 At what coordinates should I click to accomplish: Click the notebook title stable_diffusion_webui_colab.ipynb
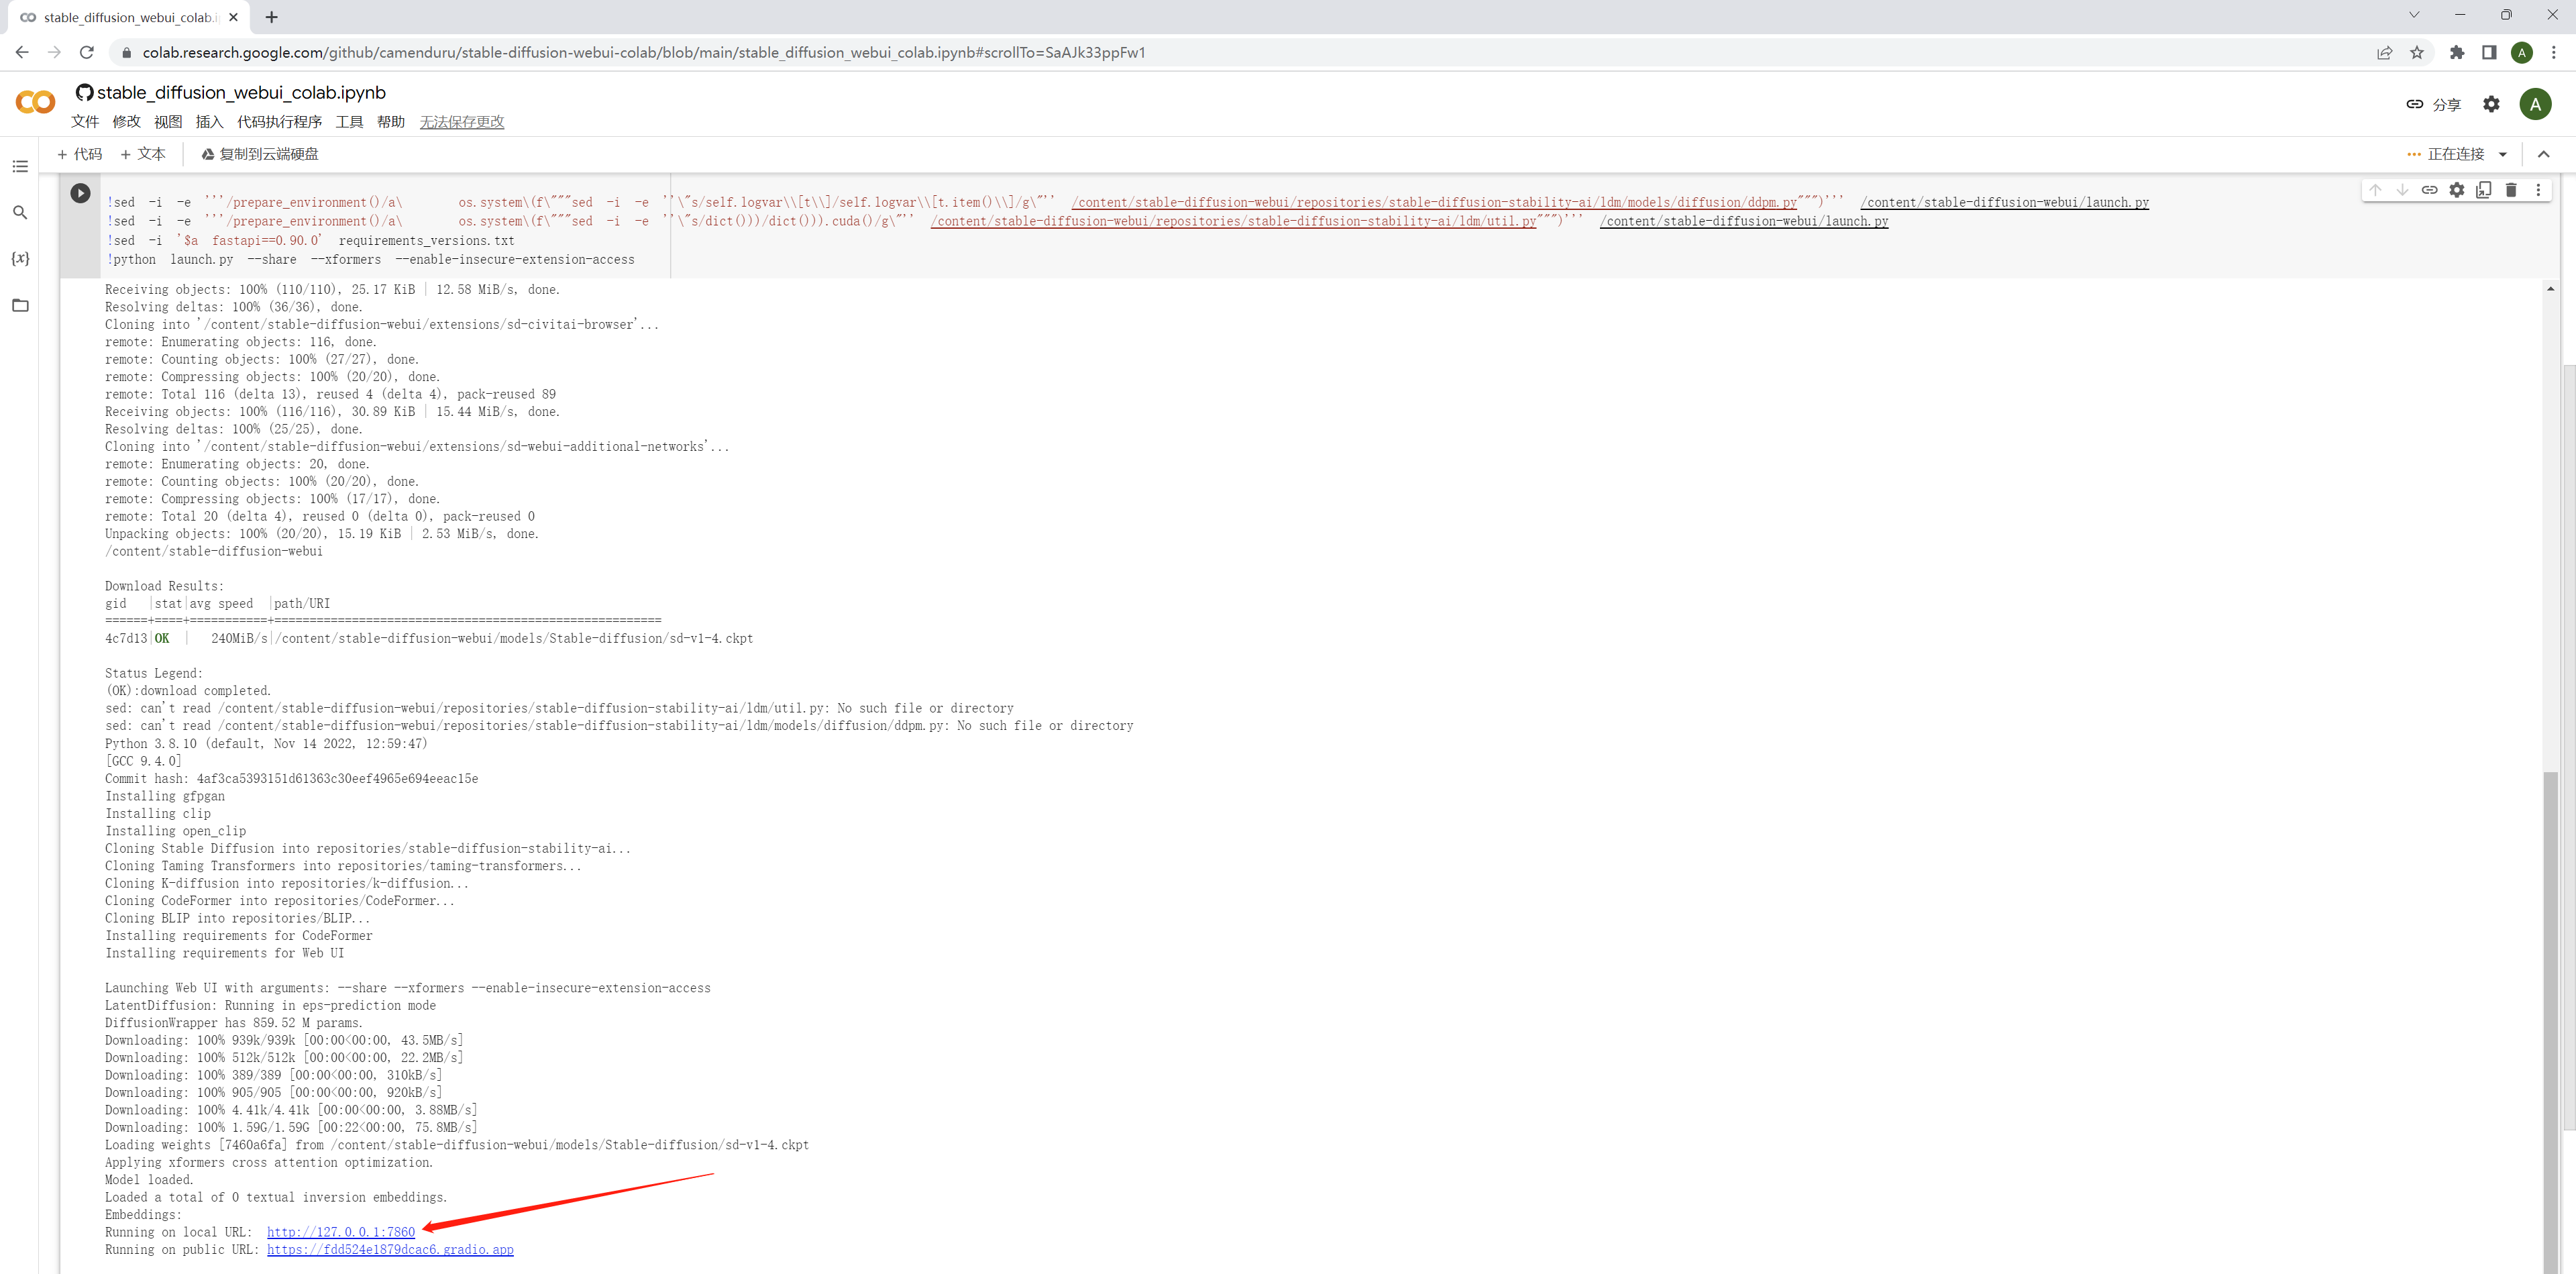pos(241,92)
